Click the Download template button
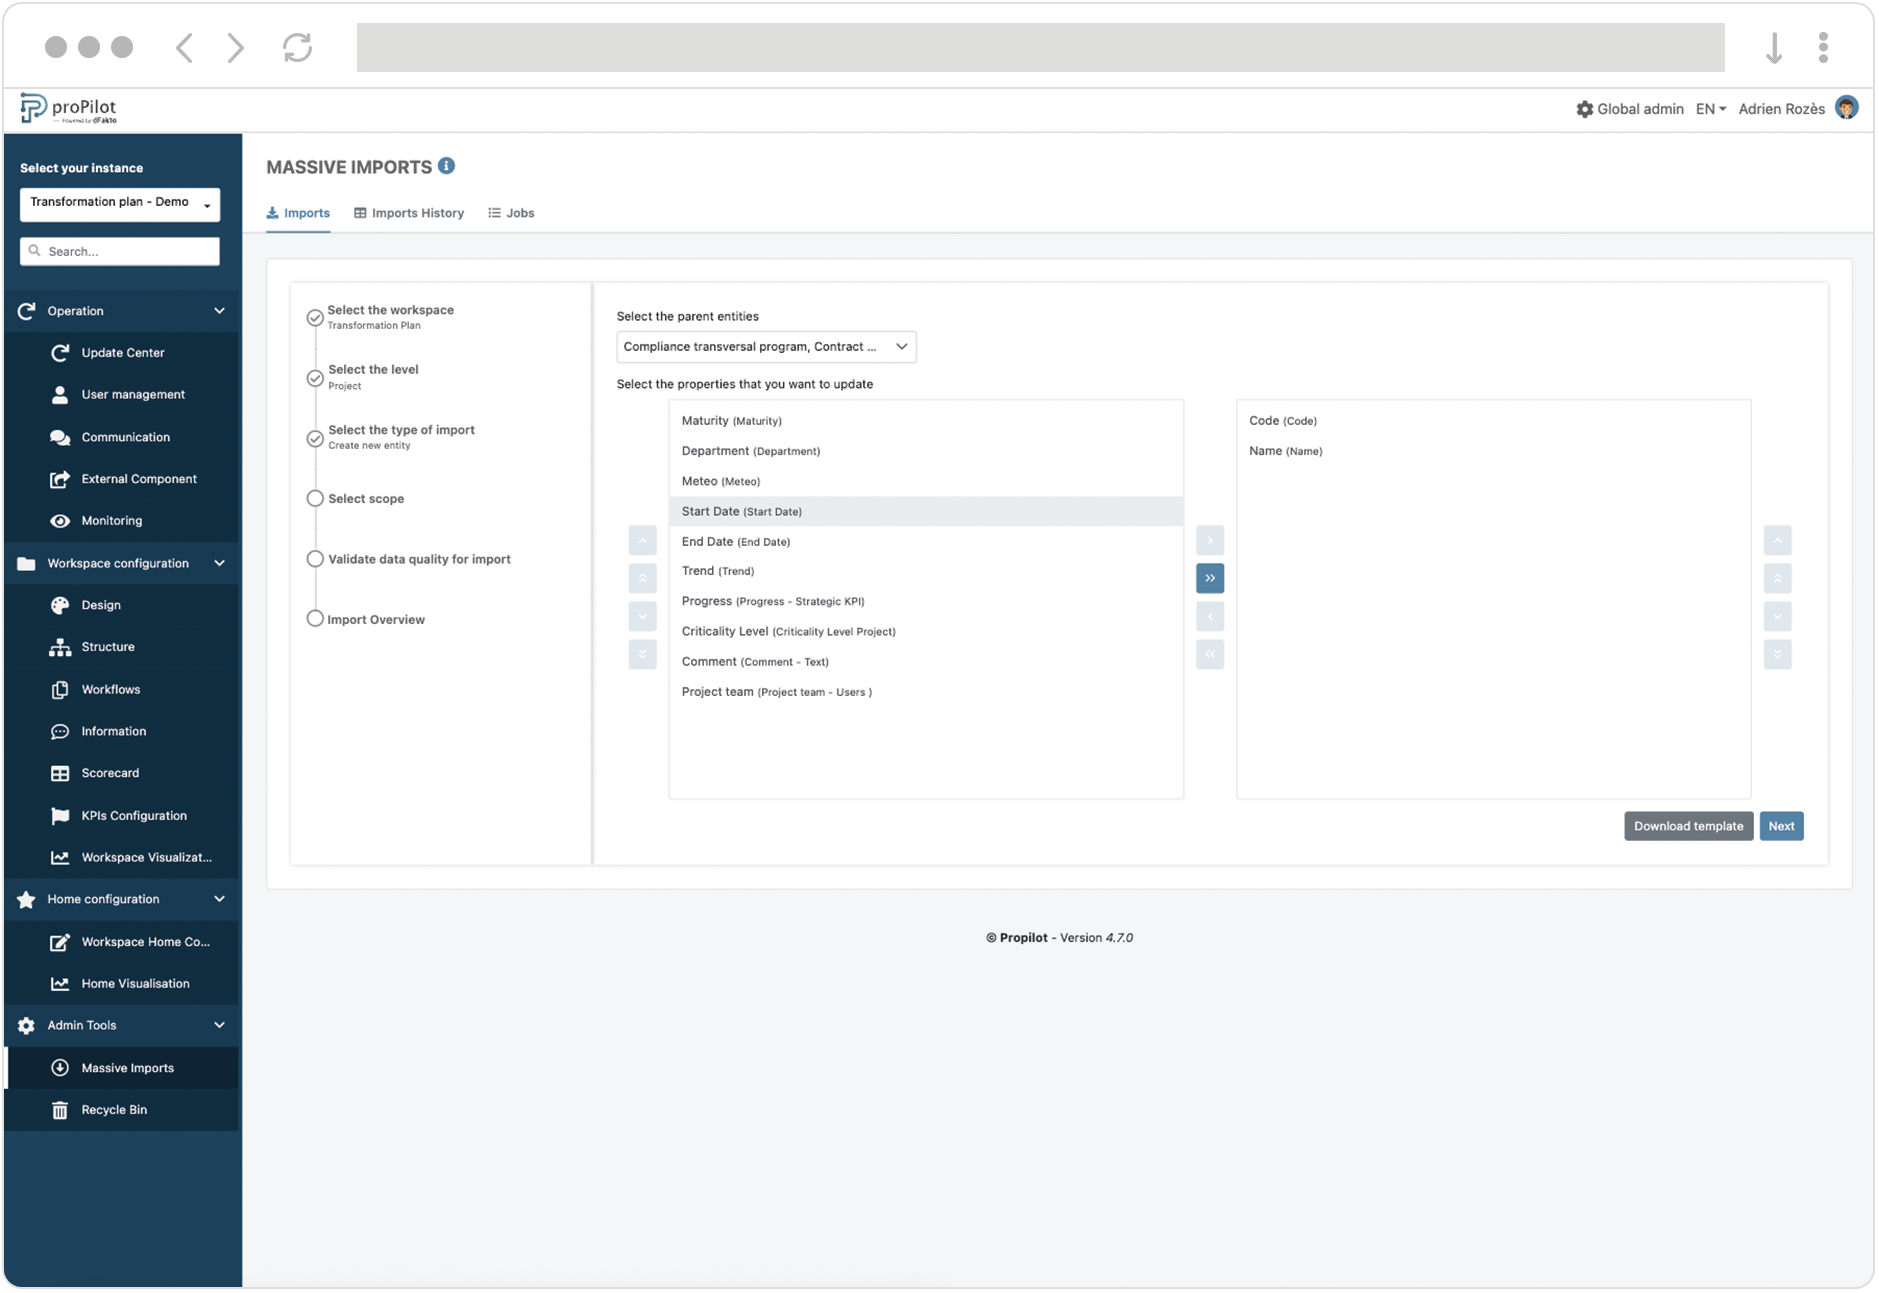Image resolution: width=1879 pixels, height=1293 pixels. tap(1687, 826)
